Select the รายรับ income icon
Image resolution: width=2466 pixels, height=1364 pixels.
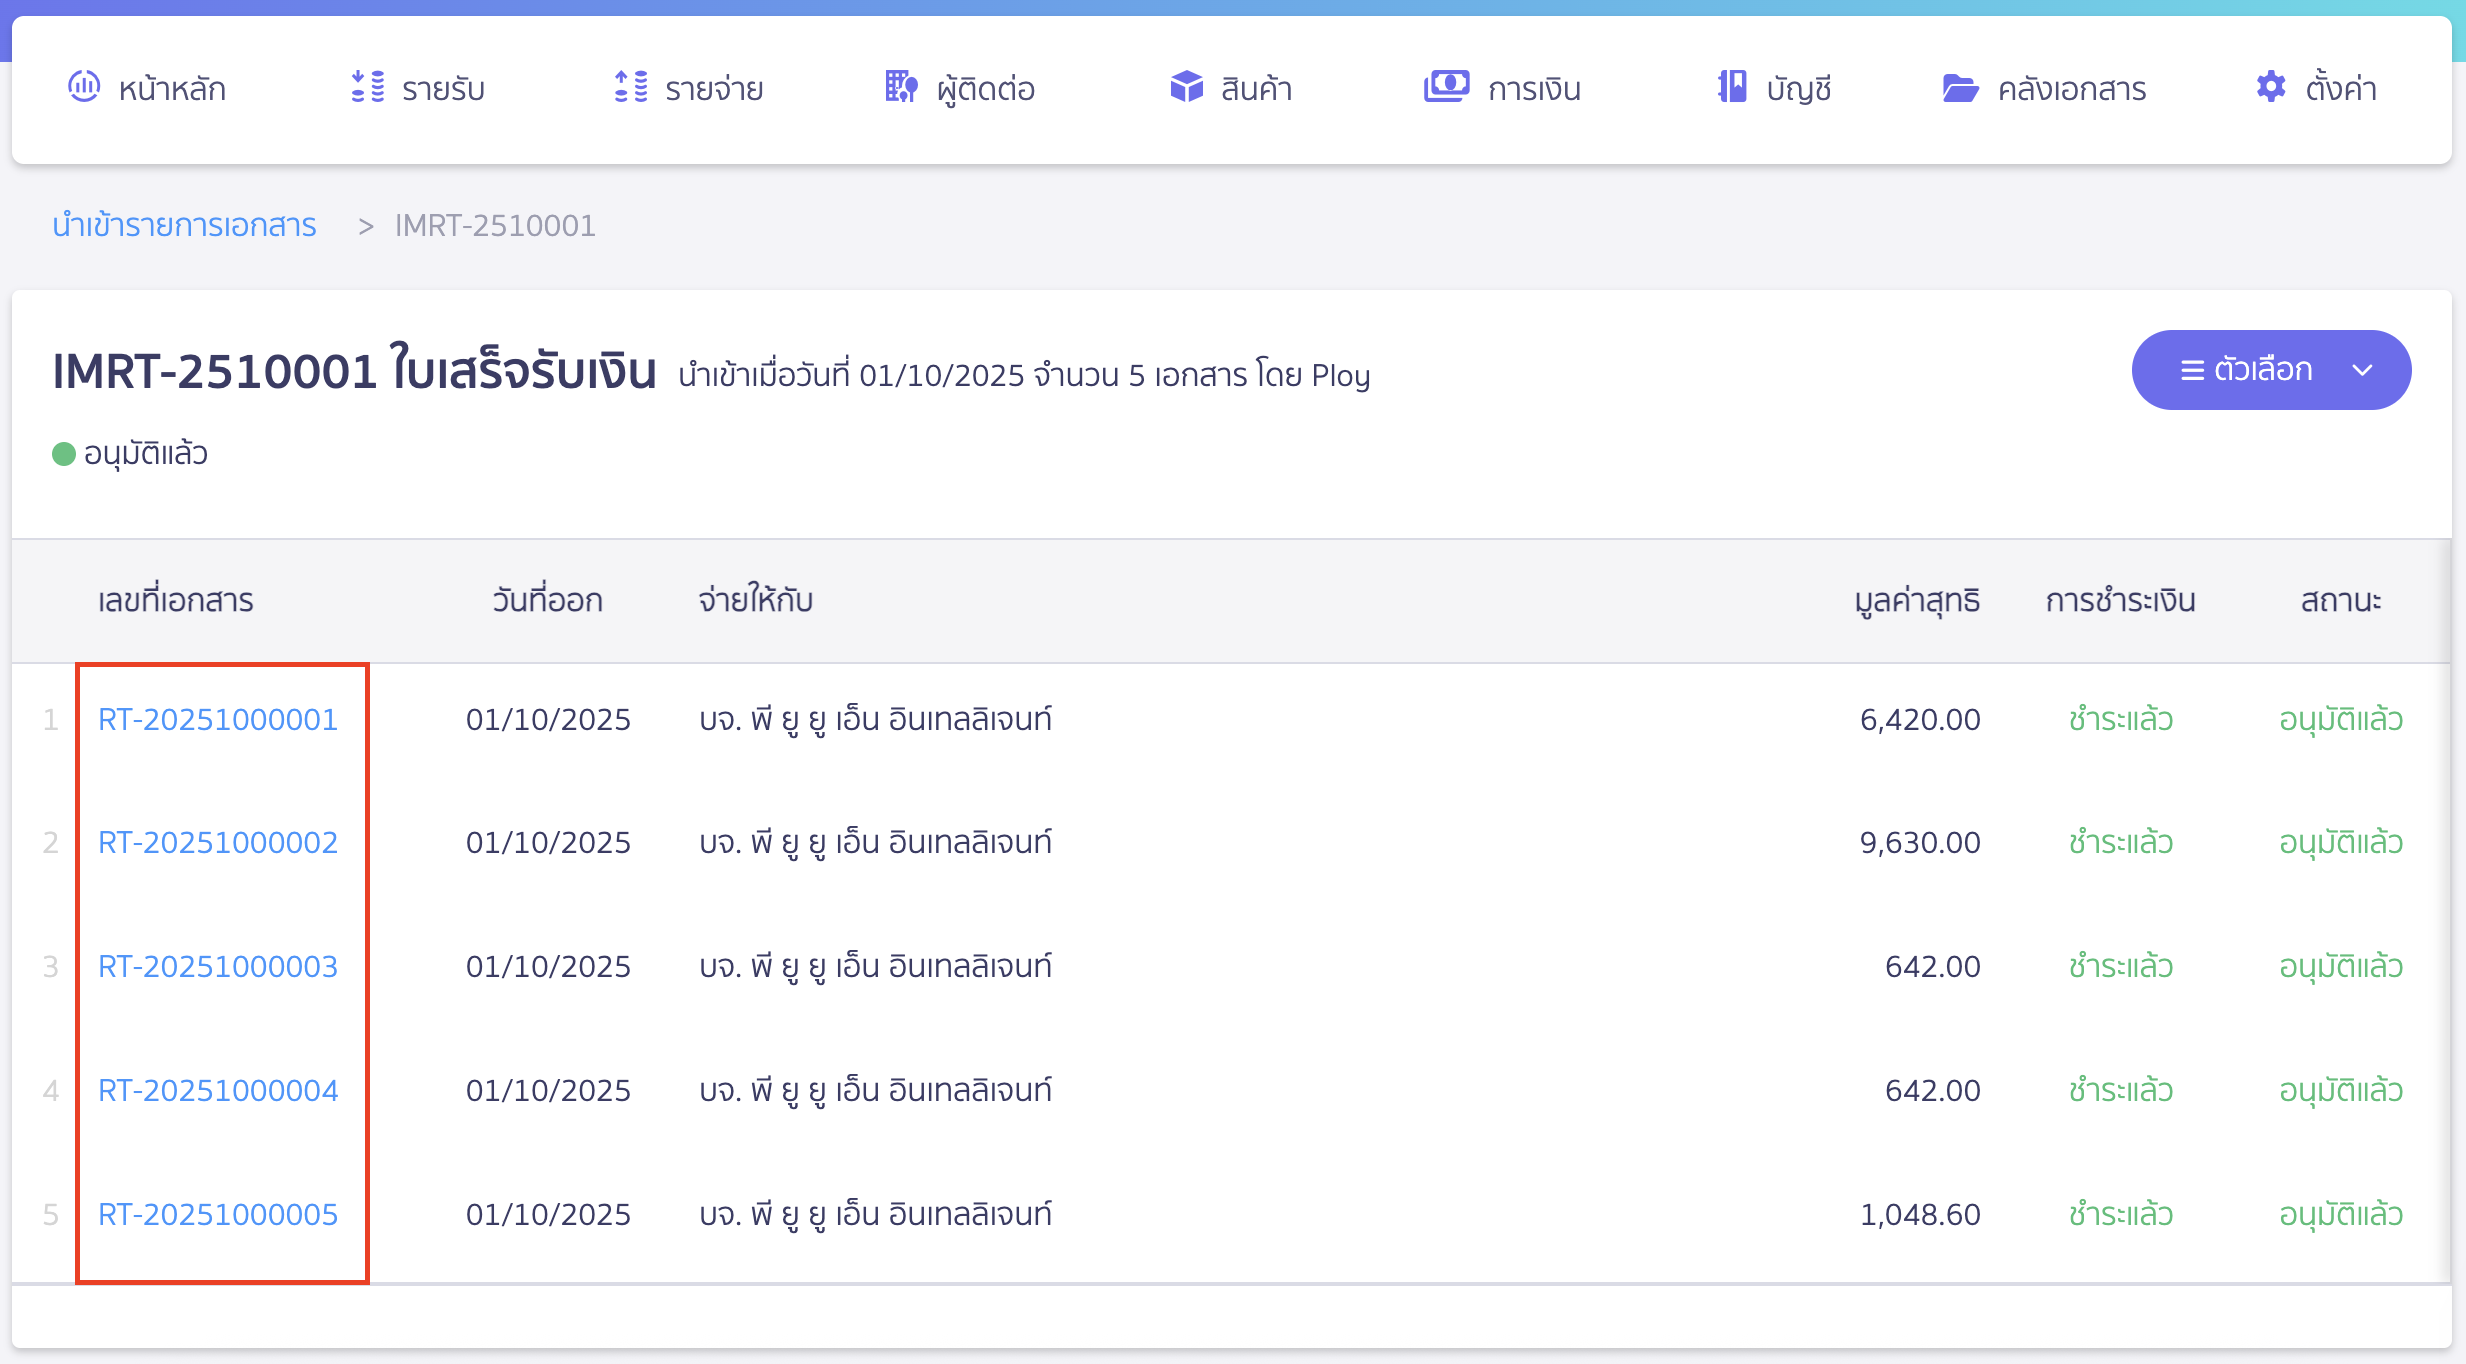366,88
